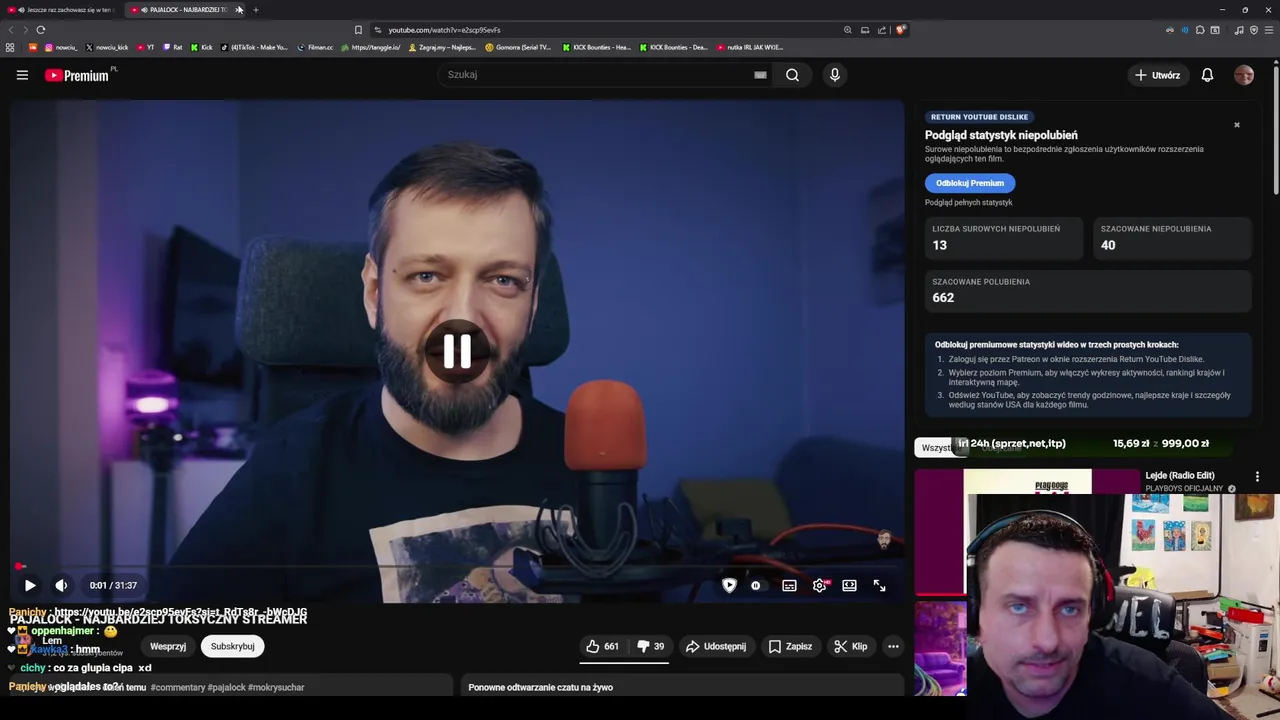Dislike the video showing 39
The image size is (1280, 720).
pyautogui.click(x=651, y=647)
